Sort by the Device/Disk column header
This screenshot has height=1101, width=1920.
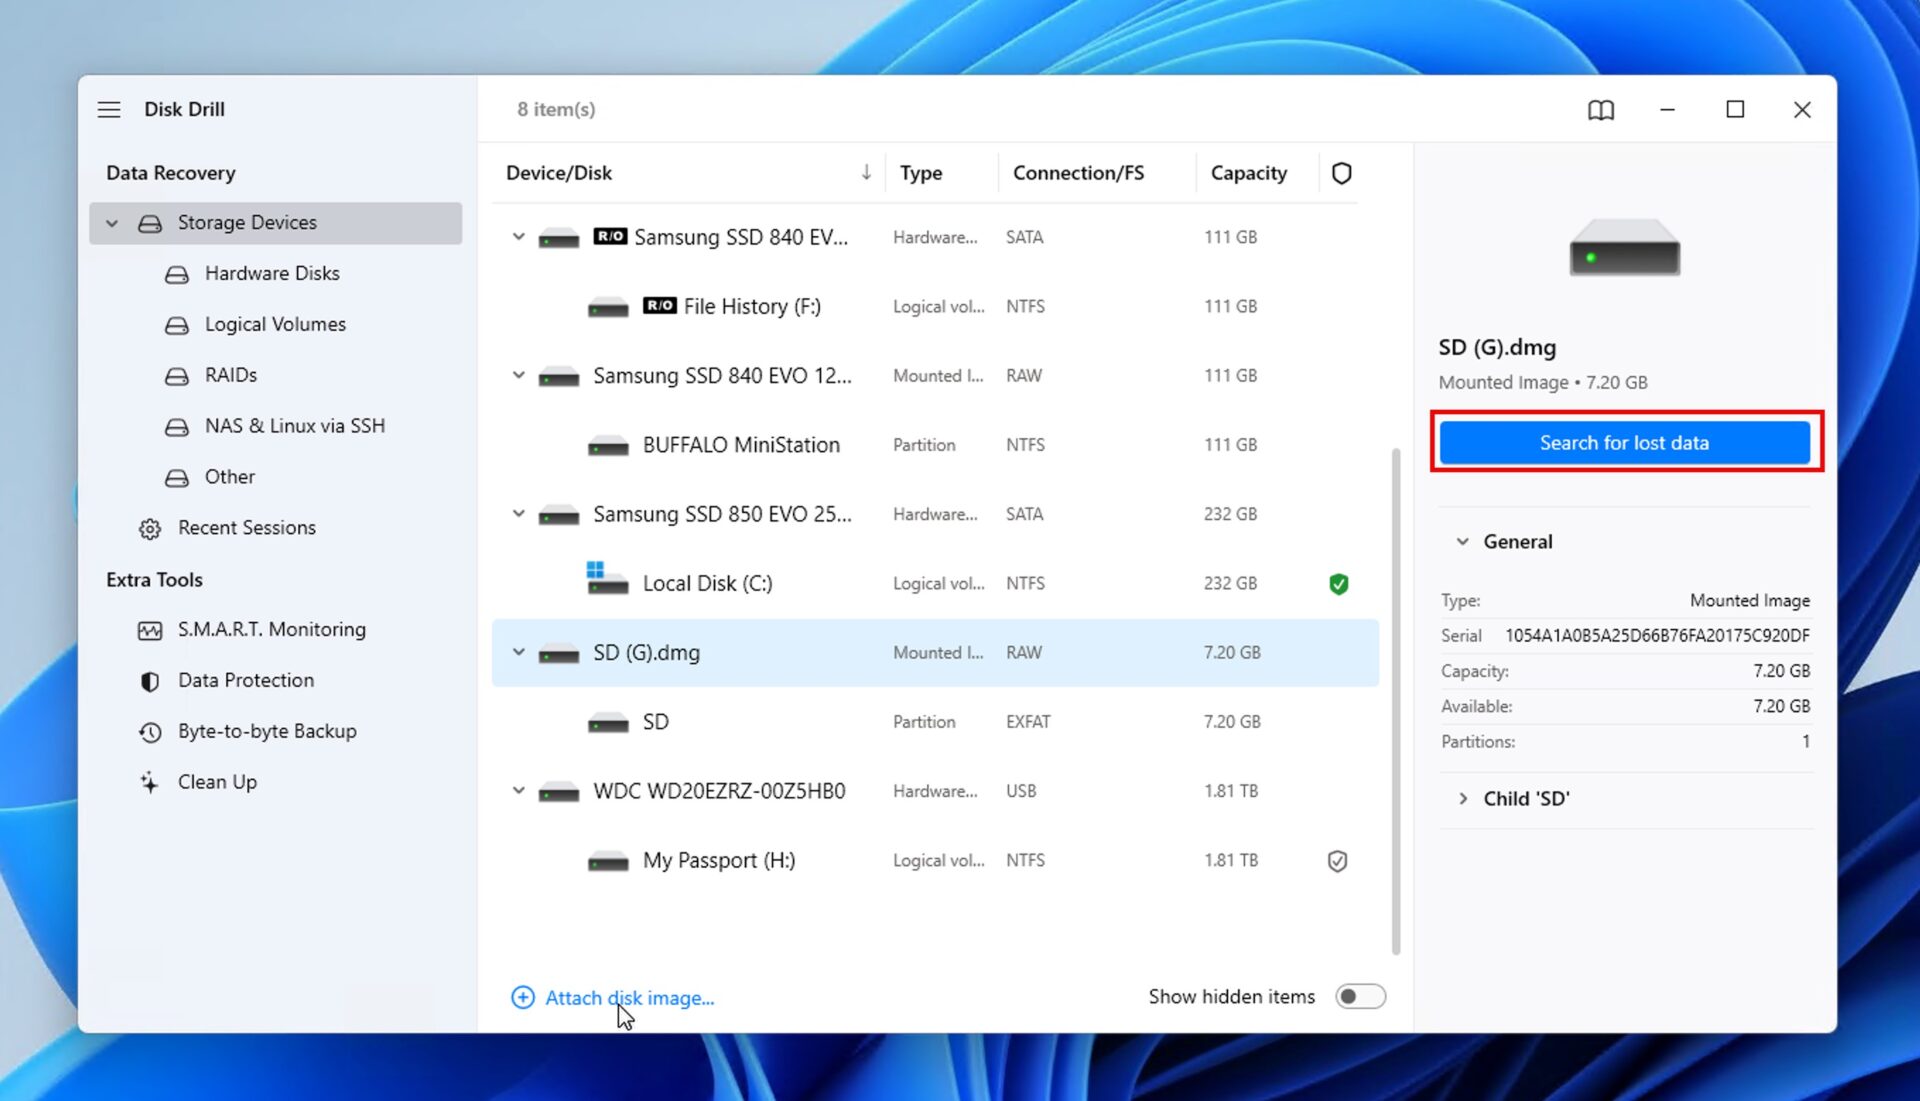559,172
